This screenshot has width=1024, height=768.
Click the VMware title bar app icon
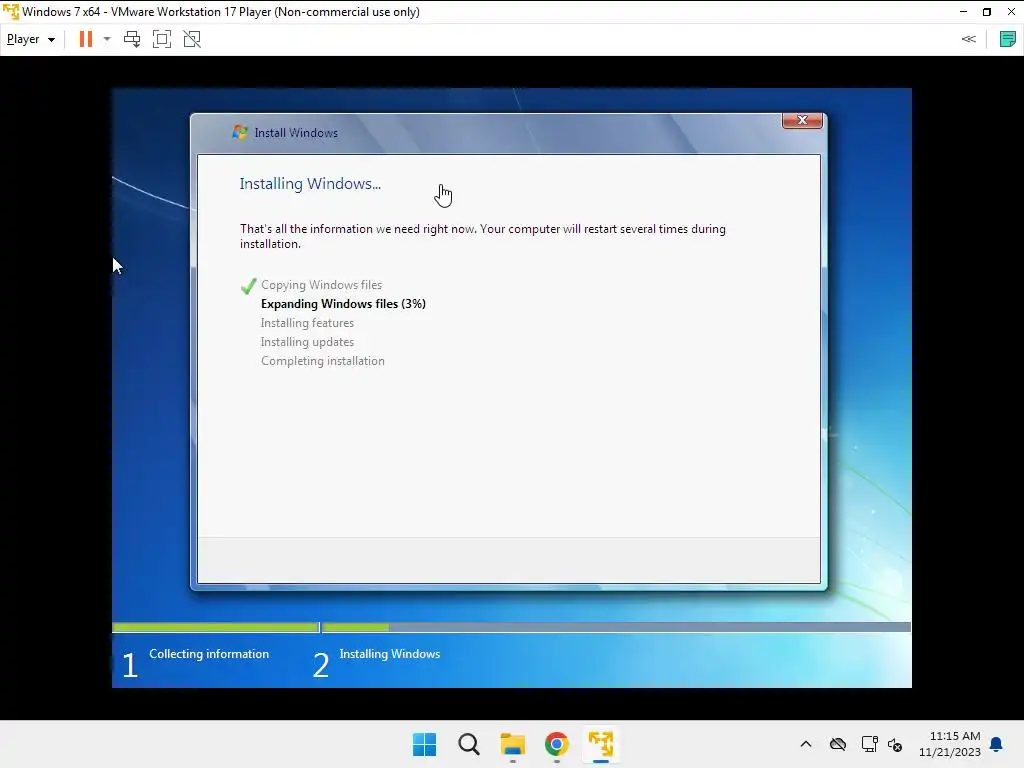click(11, 12)
